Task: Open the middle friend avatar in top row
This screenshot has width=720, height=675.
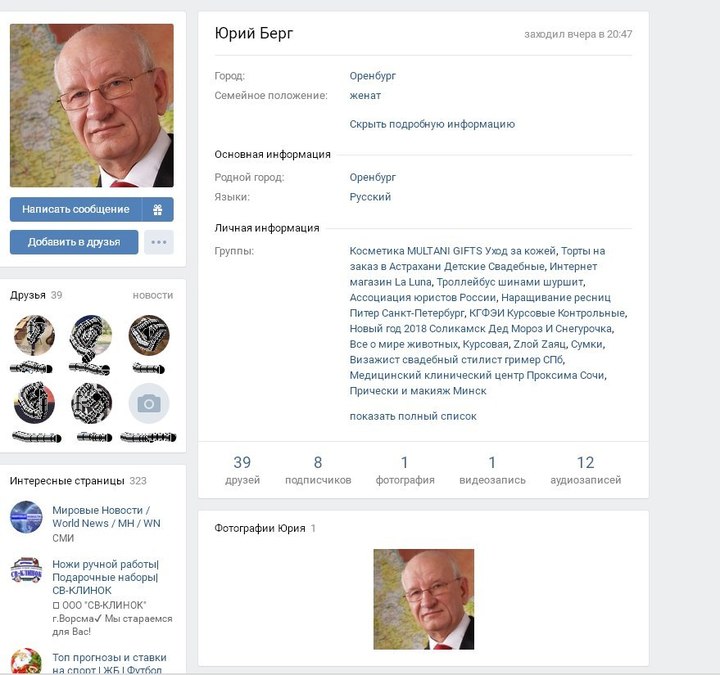Action: (91, 335)
